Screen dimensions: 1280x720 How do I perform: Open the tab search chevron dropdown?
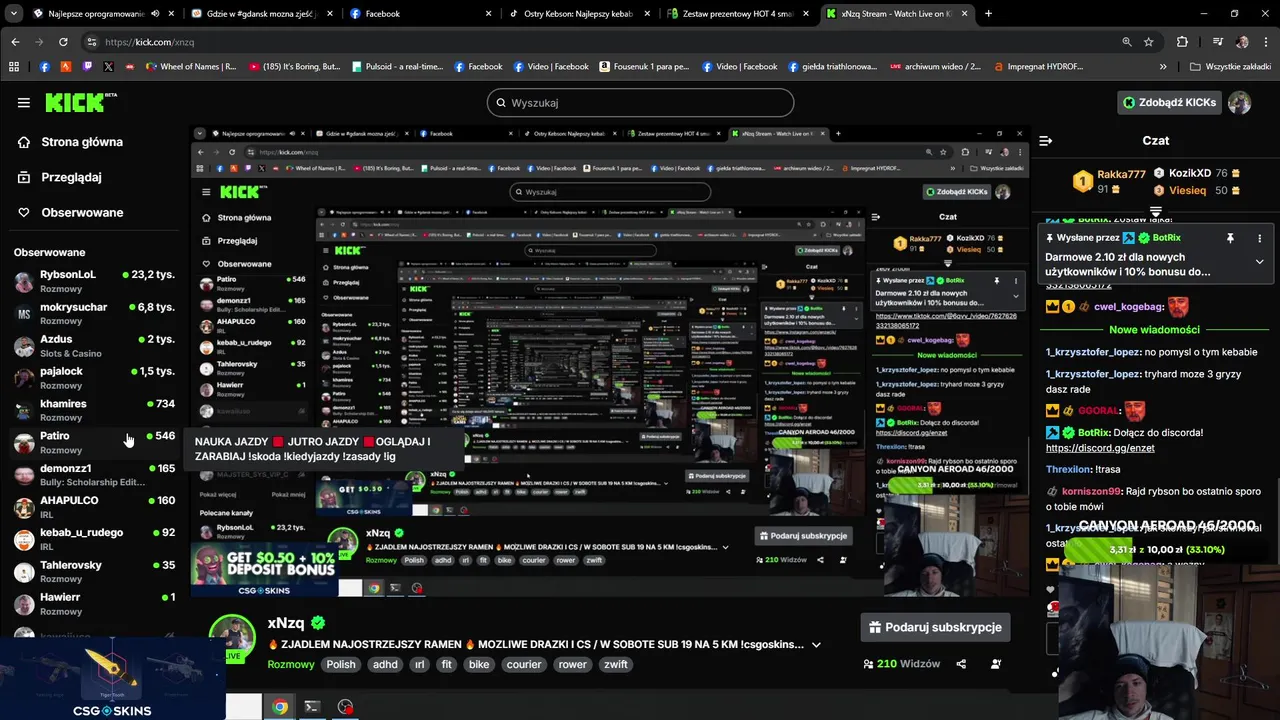point(14,14)
